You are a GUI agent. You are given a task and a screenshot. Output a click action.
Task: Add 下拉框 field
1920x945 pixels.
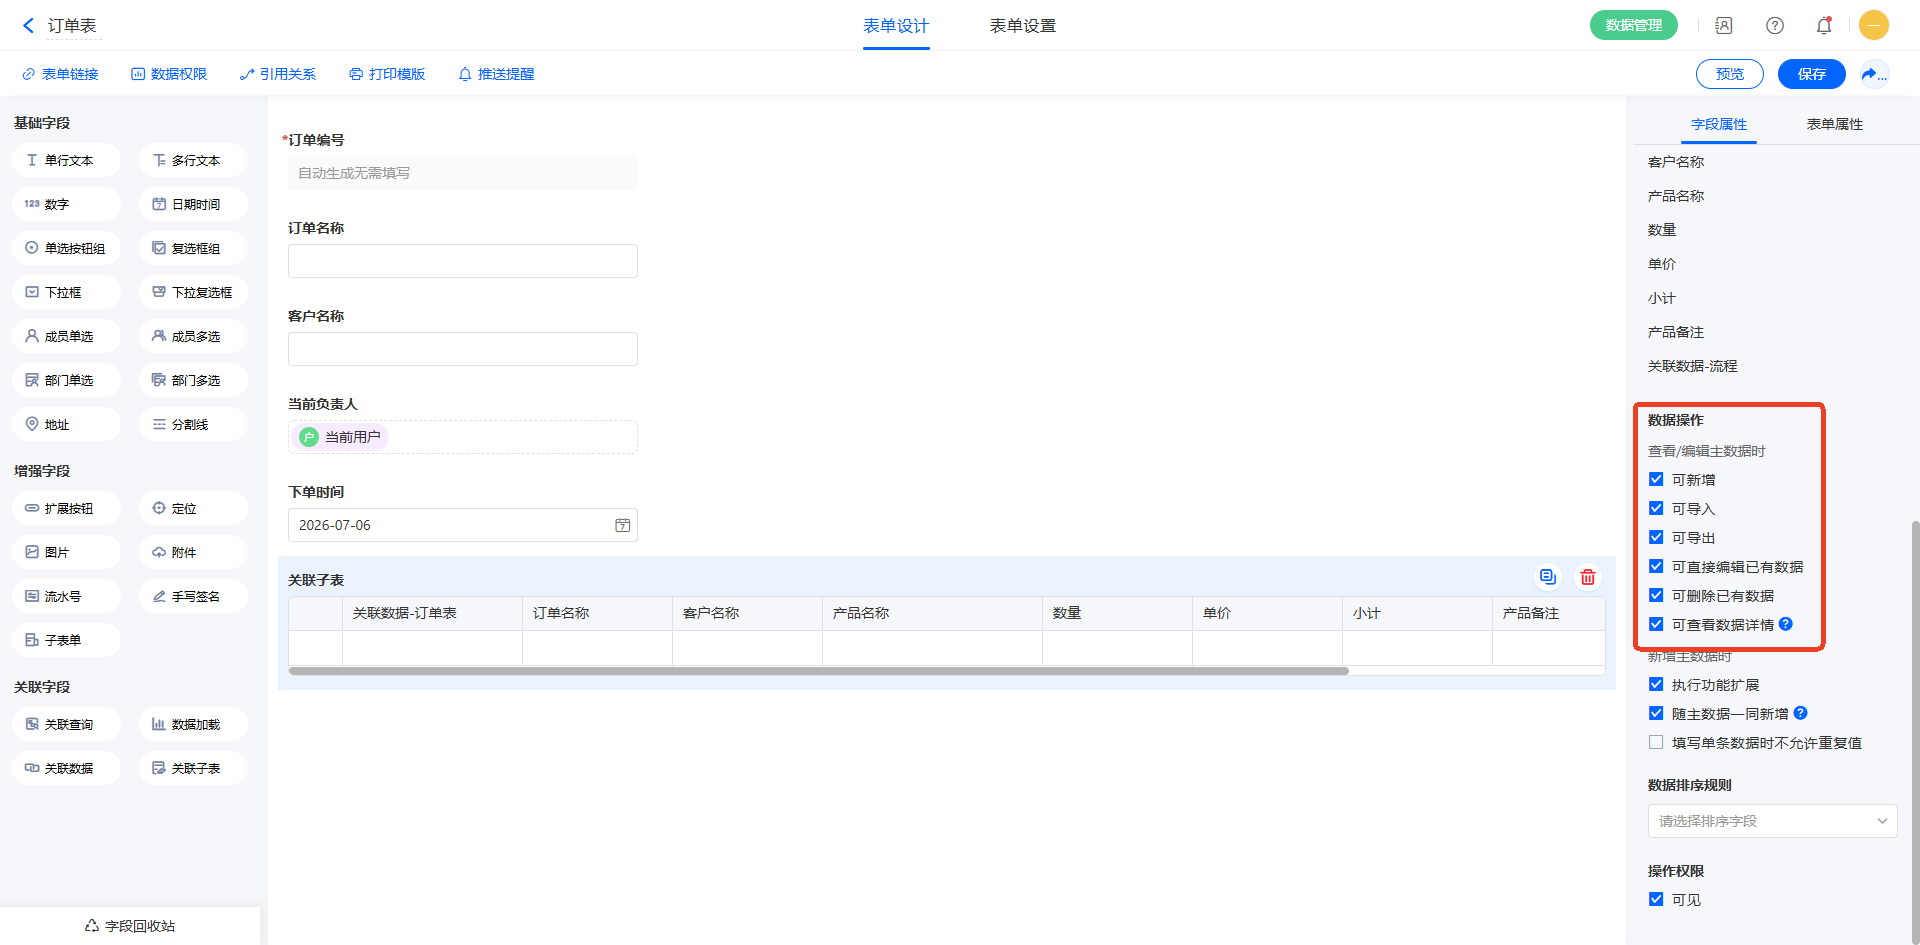point(66,292)
